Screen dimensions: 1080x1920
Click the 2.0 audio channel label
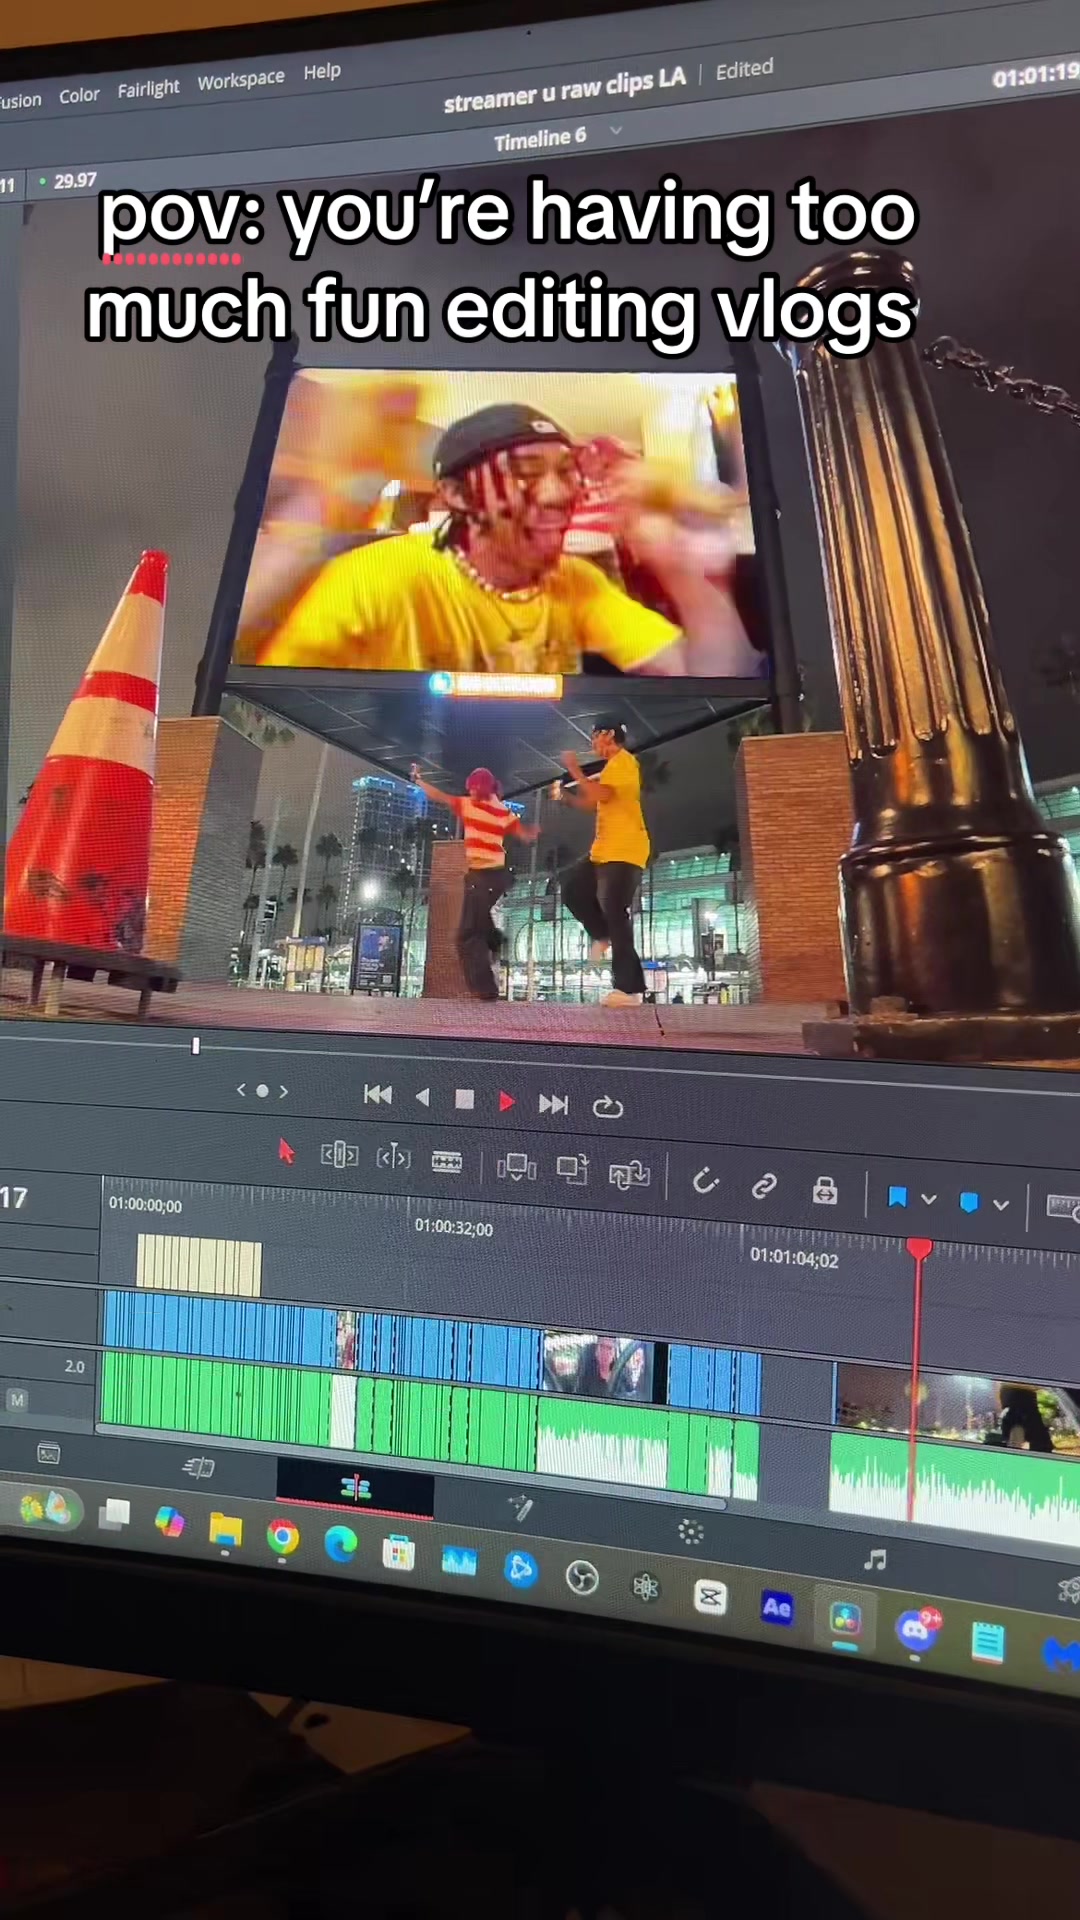pyautogui.click(x=75, y=1366)
